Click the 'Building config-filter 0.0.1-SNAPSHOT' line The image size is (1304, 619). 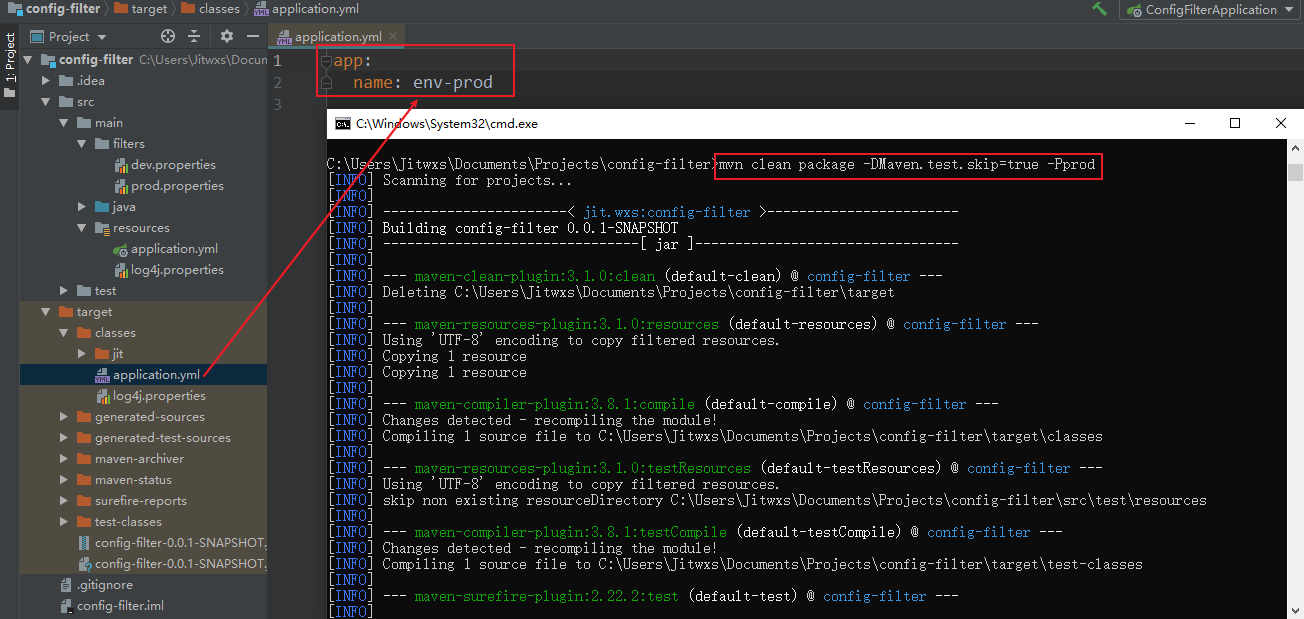pos(530,228)
